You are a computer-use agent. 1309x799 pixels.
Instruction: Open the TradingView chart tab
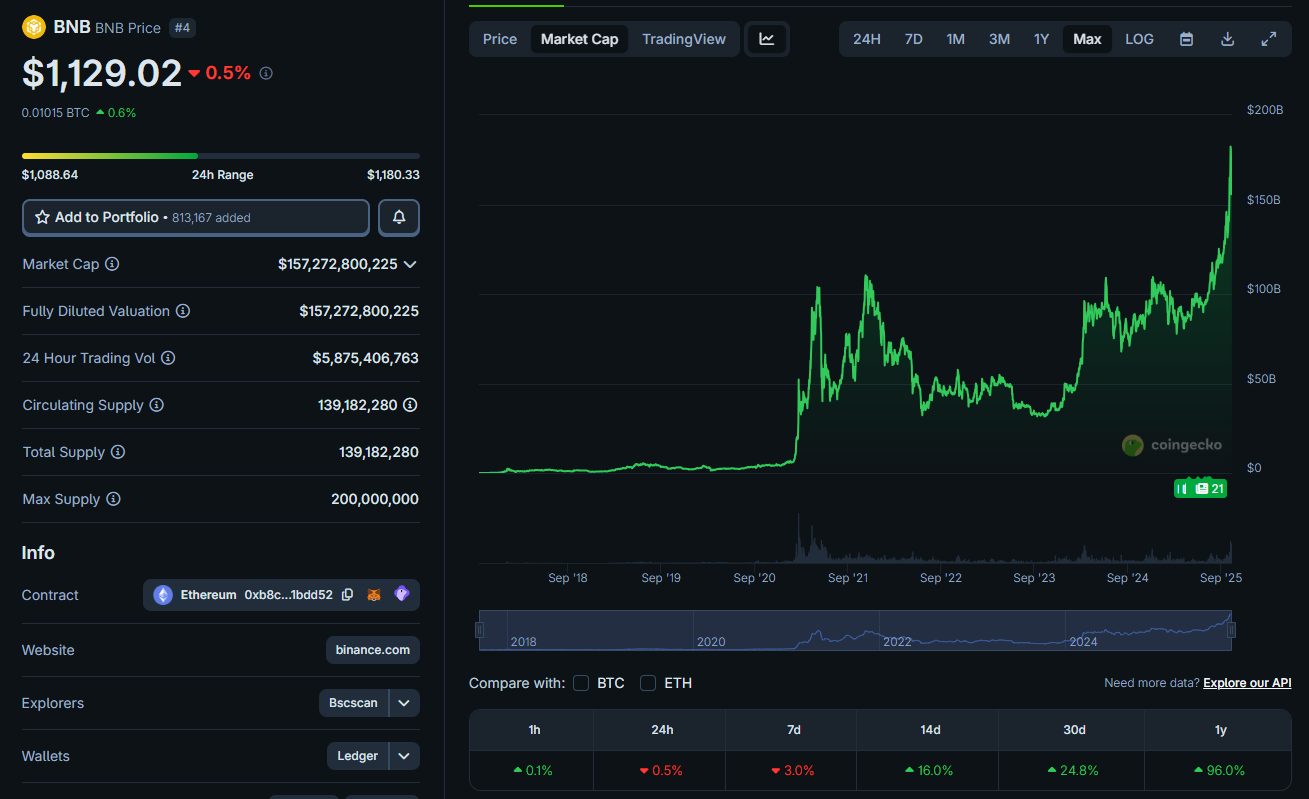(684, 39)
